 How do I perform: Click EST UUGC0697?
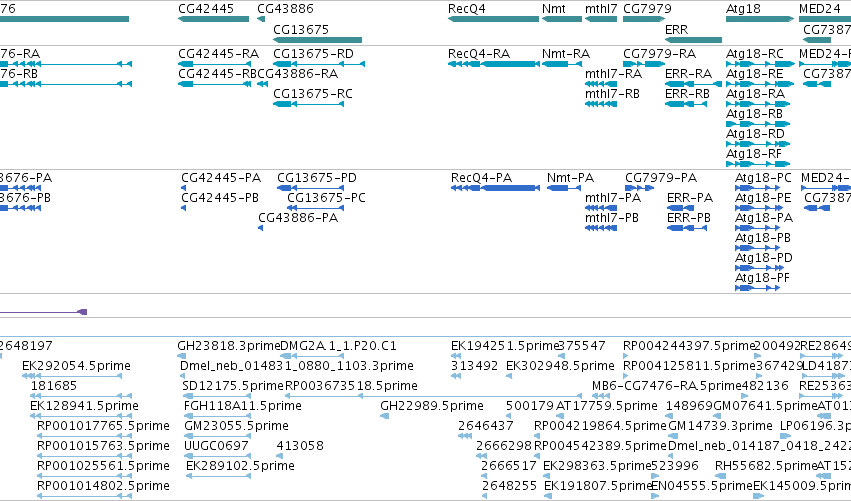point(216,446)
